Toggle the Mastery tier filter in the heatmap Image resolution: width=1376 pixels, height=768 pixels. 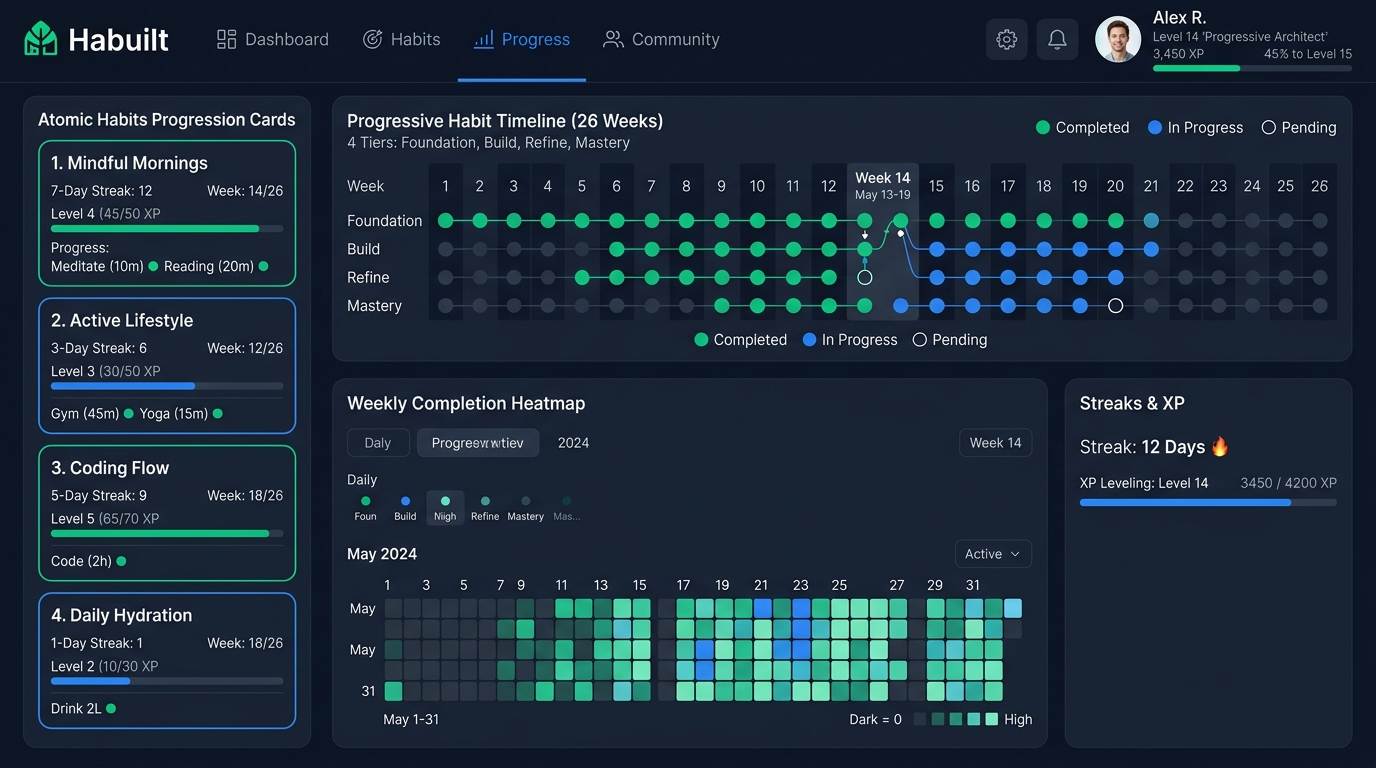pos(525,508)
